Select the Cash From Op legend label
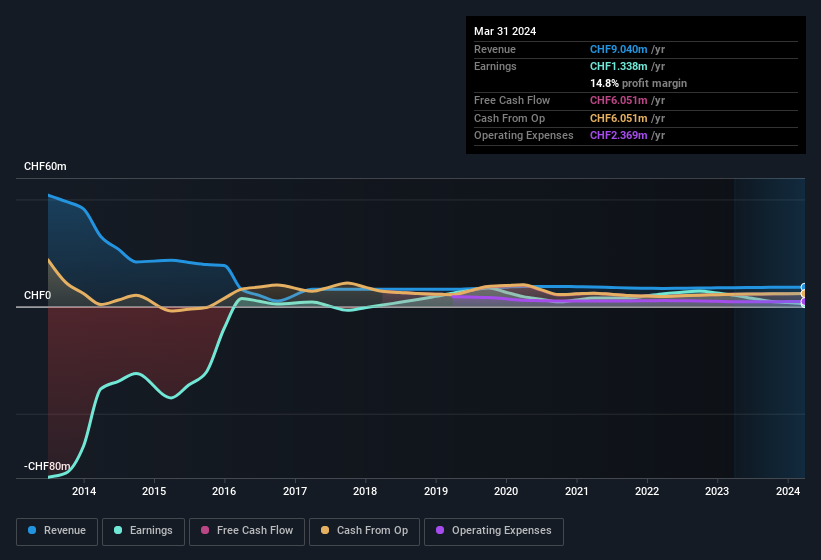This screenshot has width=821, height=560. (x=372, y=530)
